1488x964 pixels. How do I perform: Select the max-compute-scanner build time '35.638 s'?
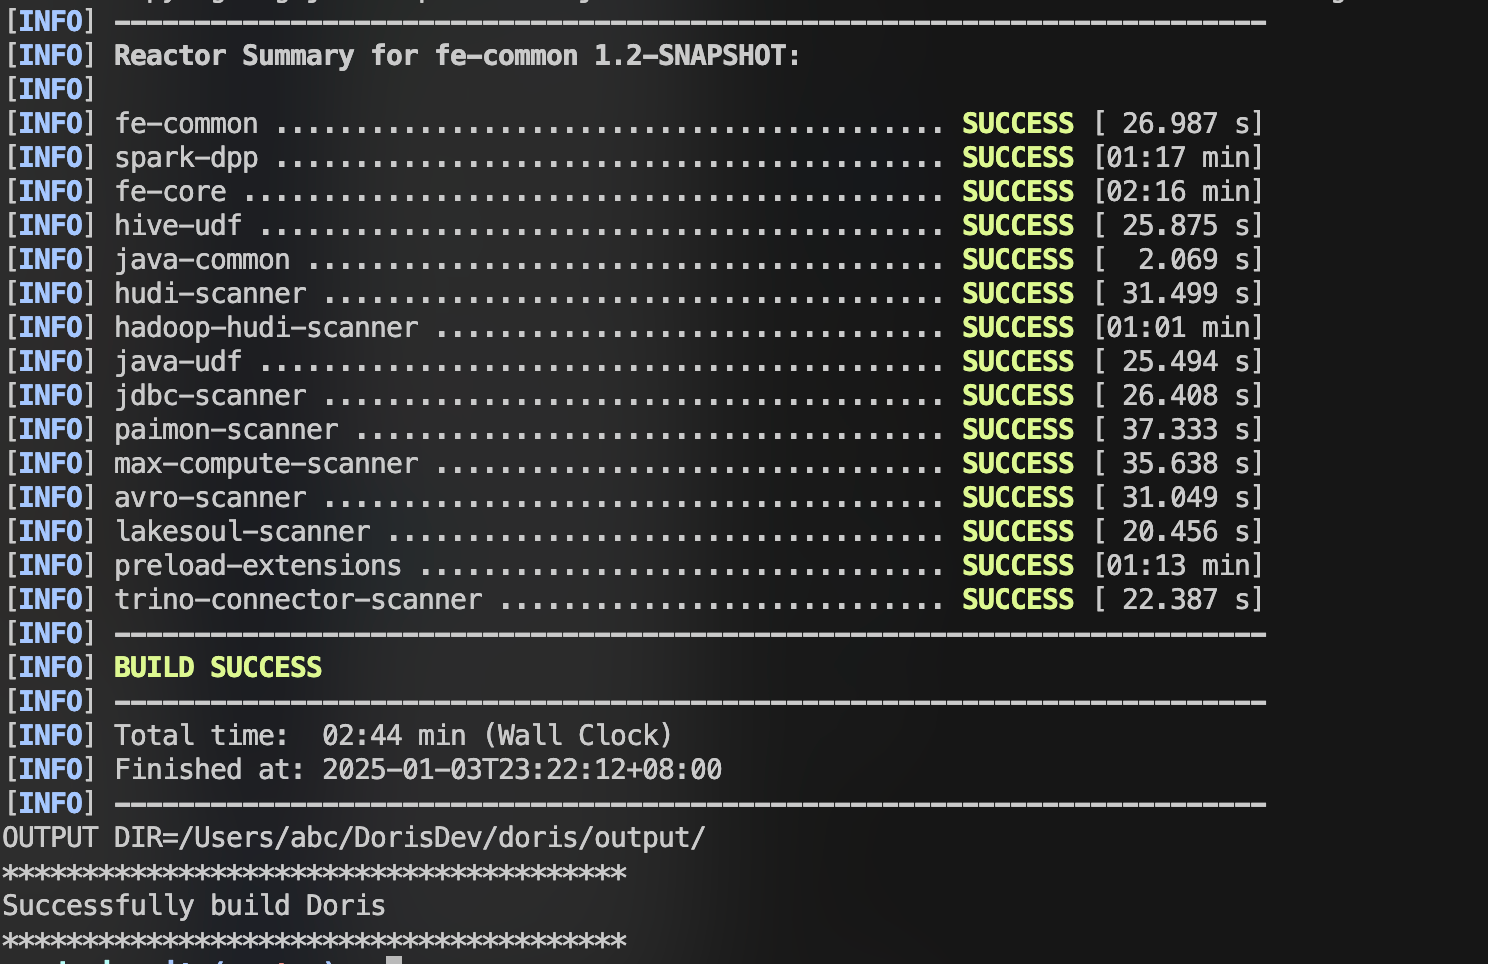tap(1186, 463)
